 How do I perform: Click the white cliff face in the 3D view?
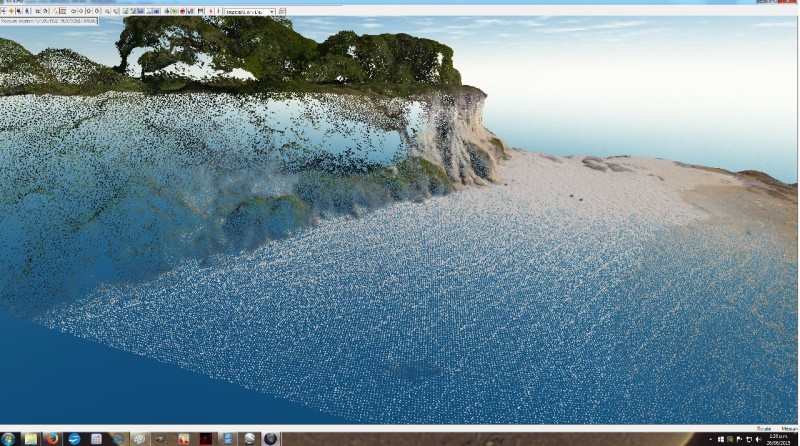455,140
